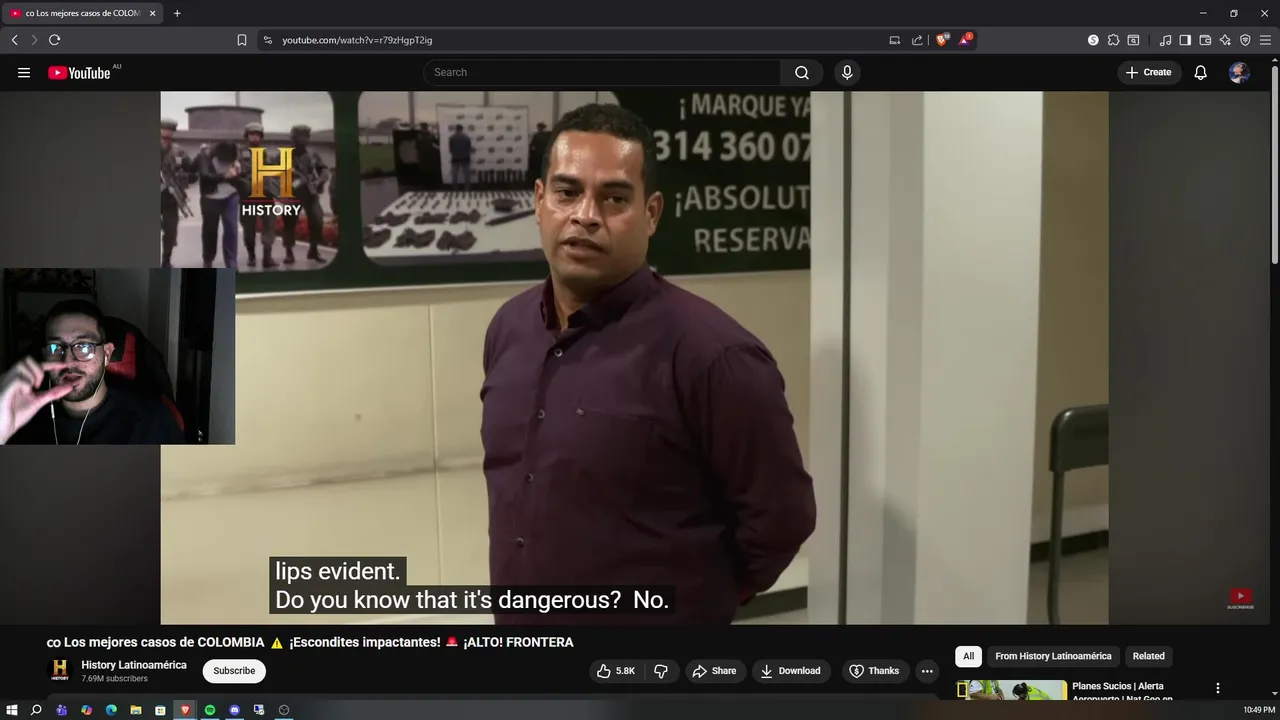Reload the page with refresh icon
The width and height of the screenshot is (1280, 720).
point(54,40)
